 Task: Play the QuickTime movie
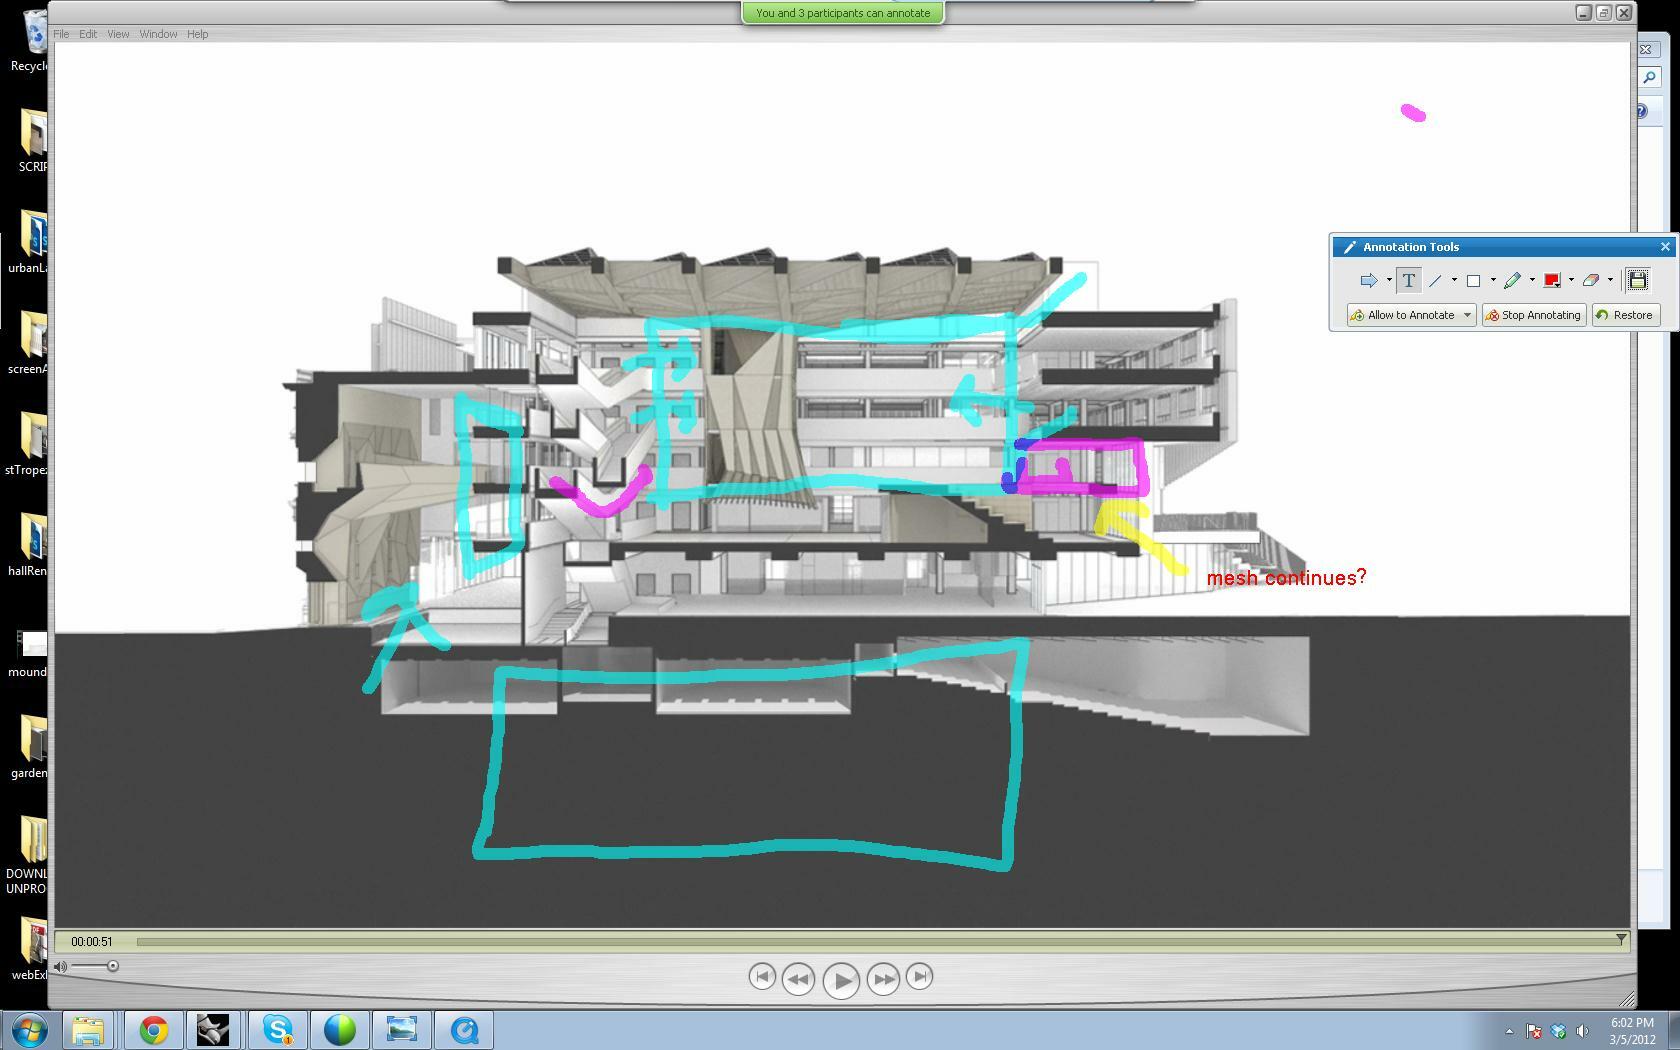point(841,980)
